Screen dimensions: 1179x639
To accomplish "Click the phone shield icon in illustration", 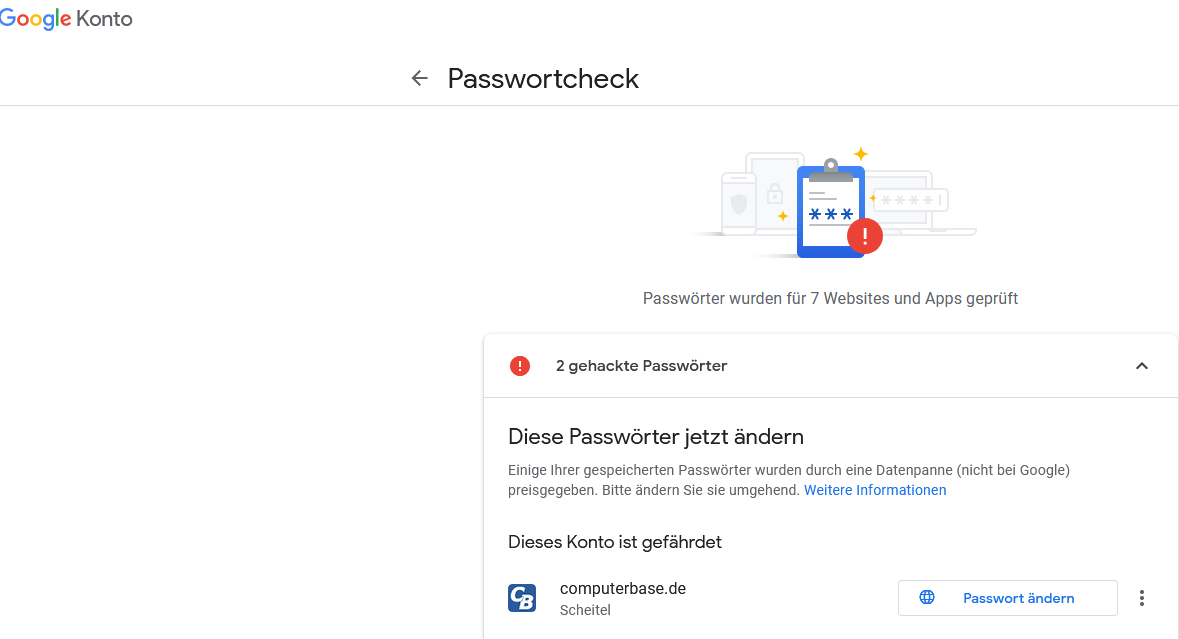I will (x=739, y=204).
